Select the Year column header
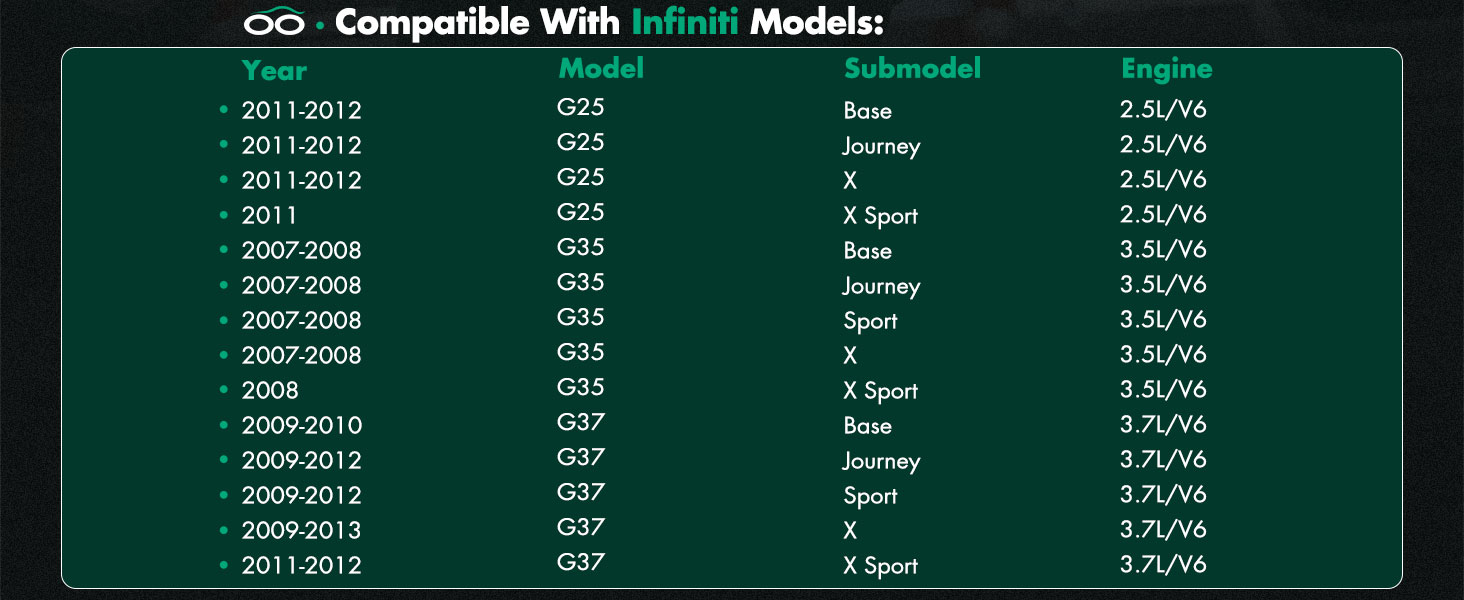The image size is (1464, 600). (x=274, y=70)
